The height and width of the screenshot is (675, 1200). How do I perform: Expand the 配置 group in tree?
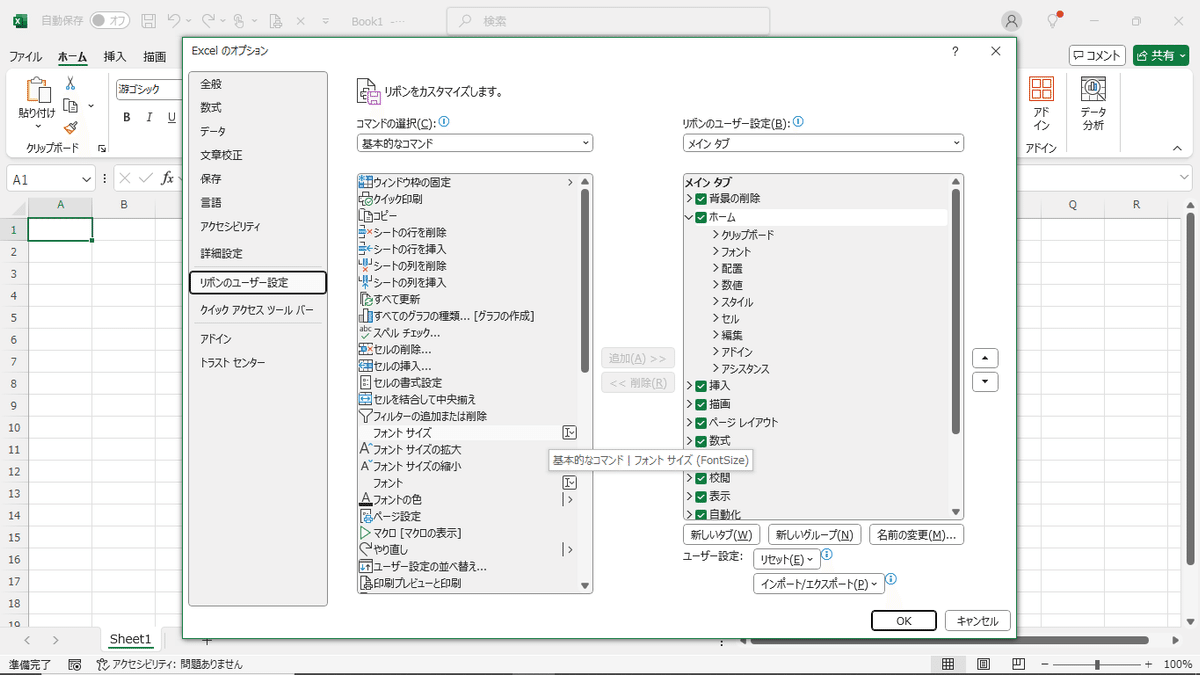716,268
